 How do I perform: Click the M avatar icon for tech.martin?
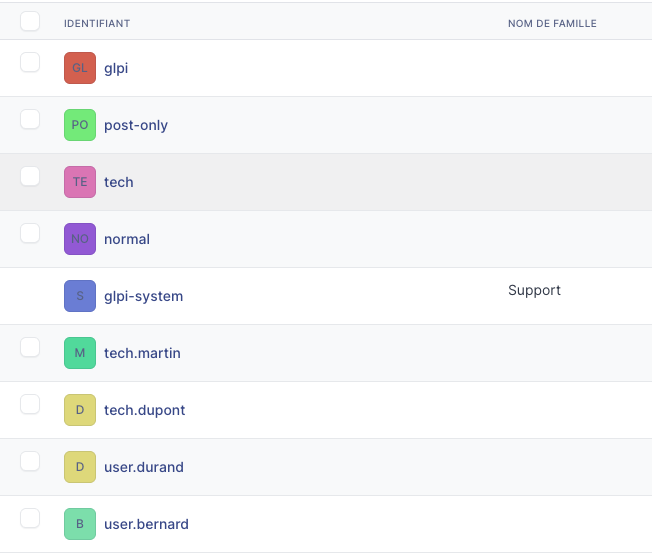click(x=80, y=353)
